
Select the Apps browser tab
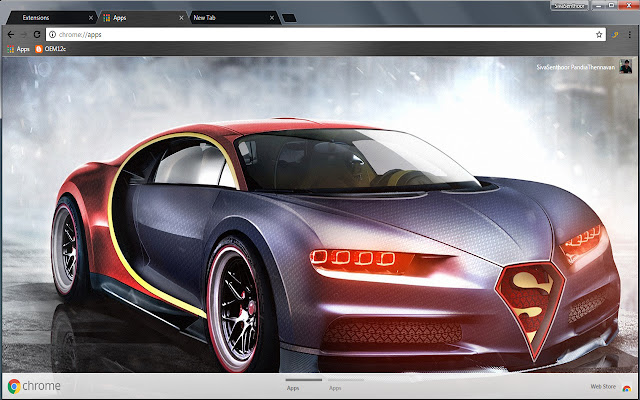point(143,18)
